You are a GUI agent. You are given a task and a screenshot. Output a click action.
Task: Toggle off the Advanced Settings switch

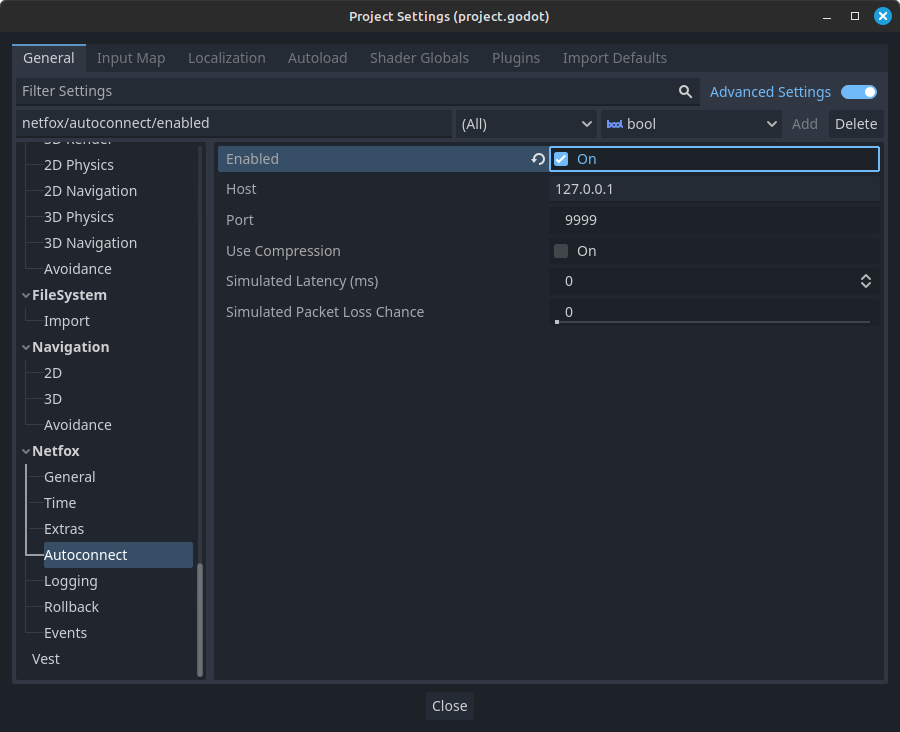(859, 91)
